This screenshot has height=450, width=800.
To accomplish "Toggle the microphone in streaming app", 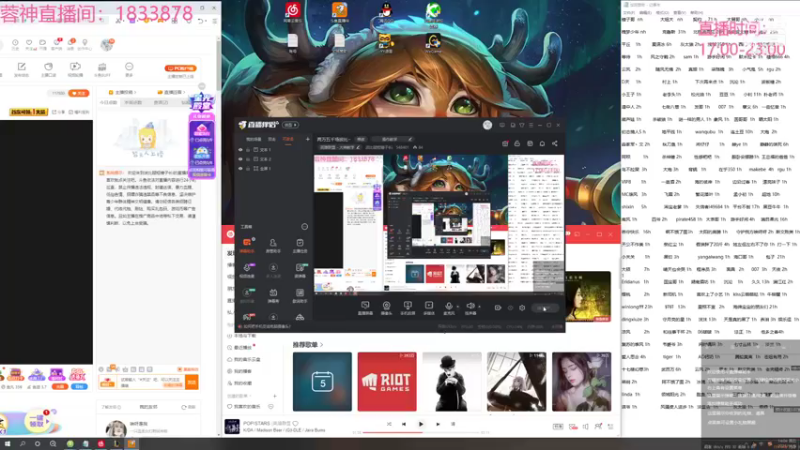I will click(448, 307).
